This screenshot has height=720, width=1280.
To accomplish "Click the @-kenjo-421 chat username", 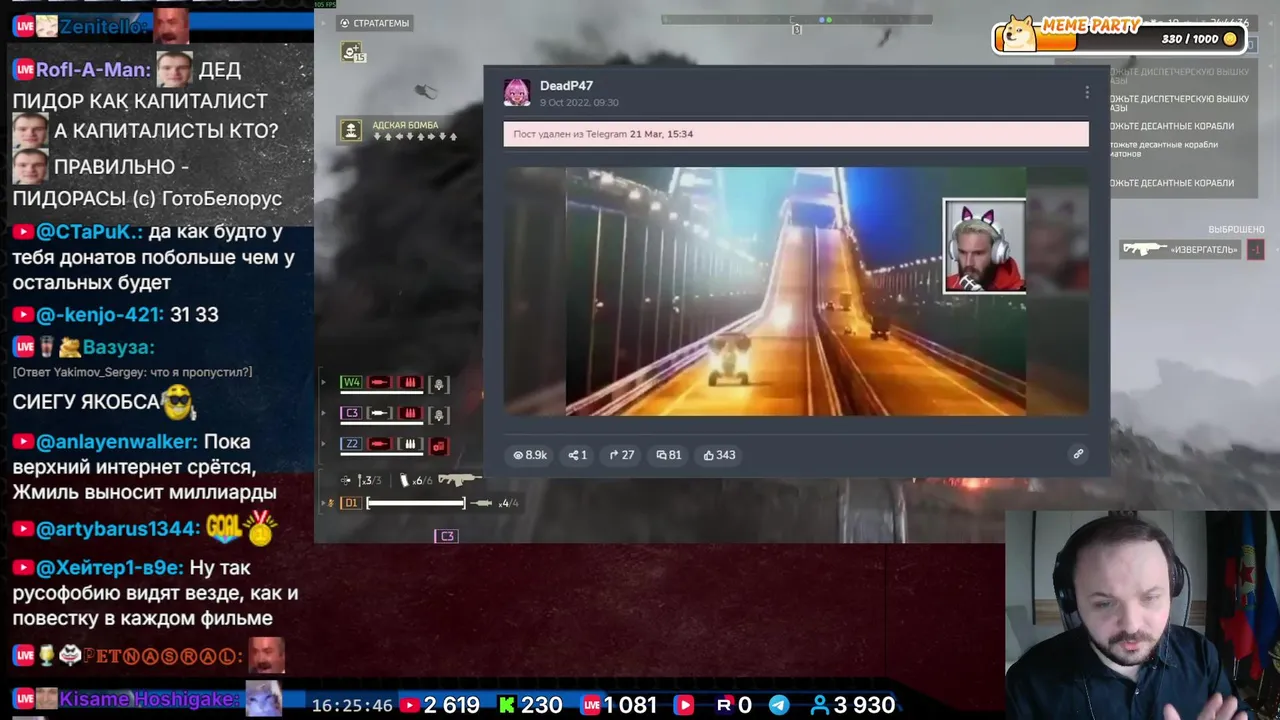I will click(x=100, y=315).
